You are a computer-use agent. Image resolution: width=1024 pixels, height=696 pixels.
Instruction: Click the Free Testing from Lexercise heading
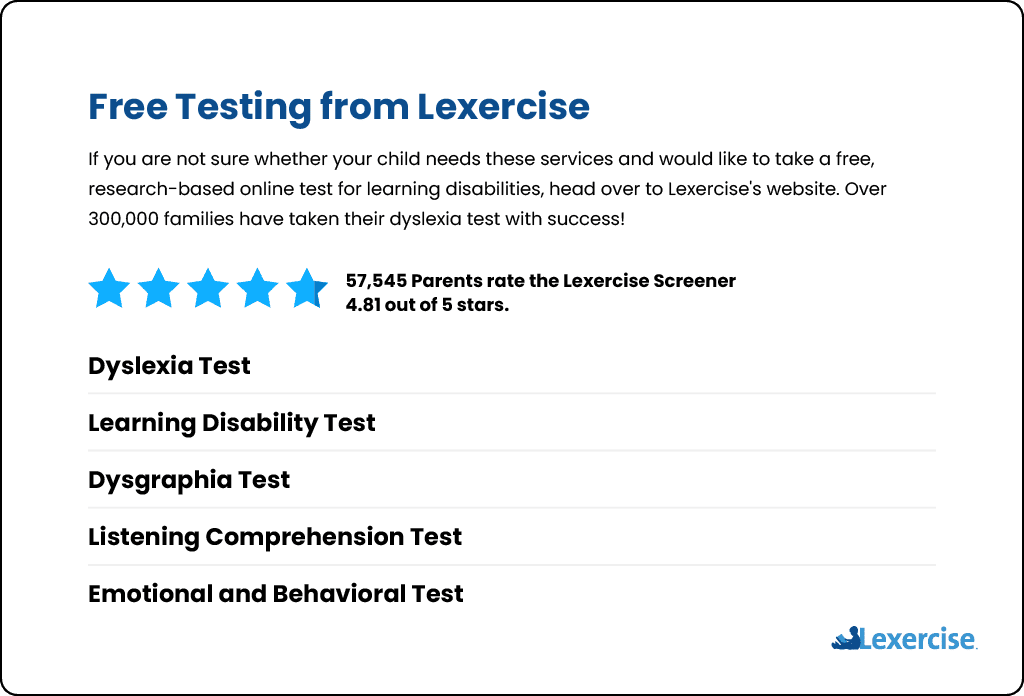click(339, 106)
